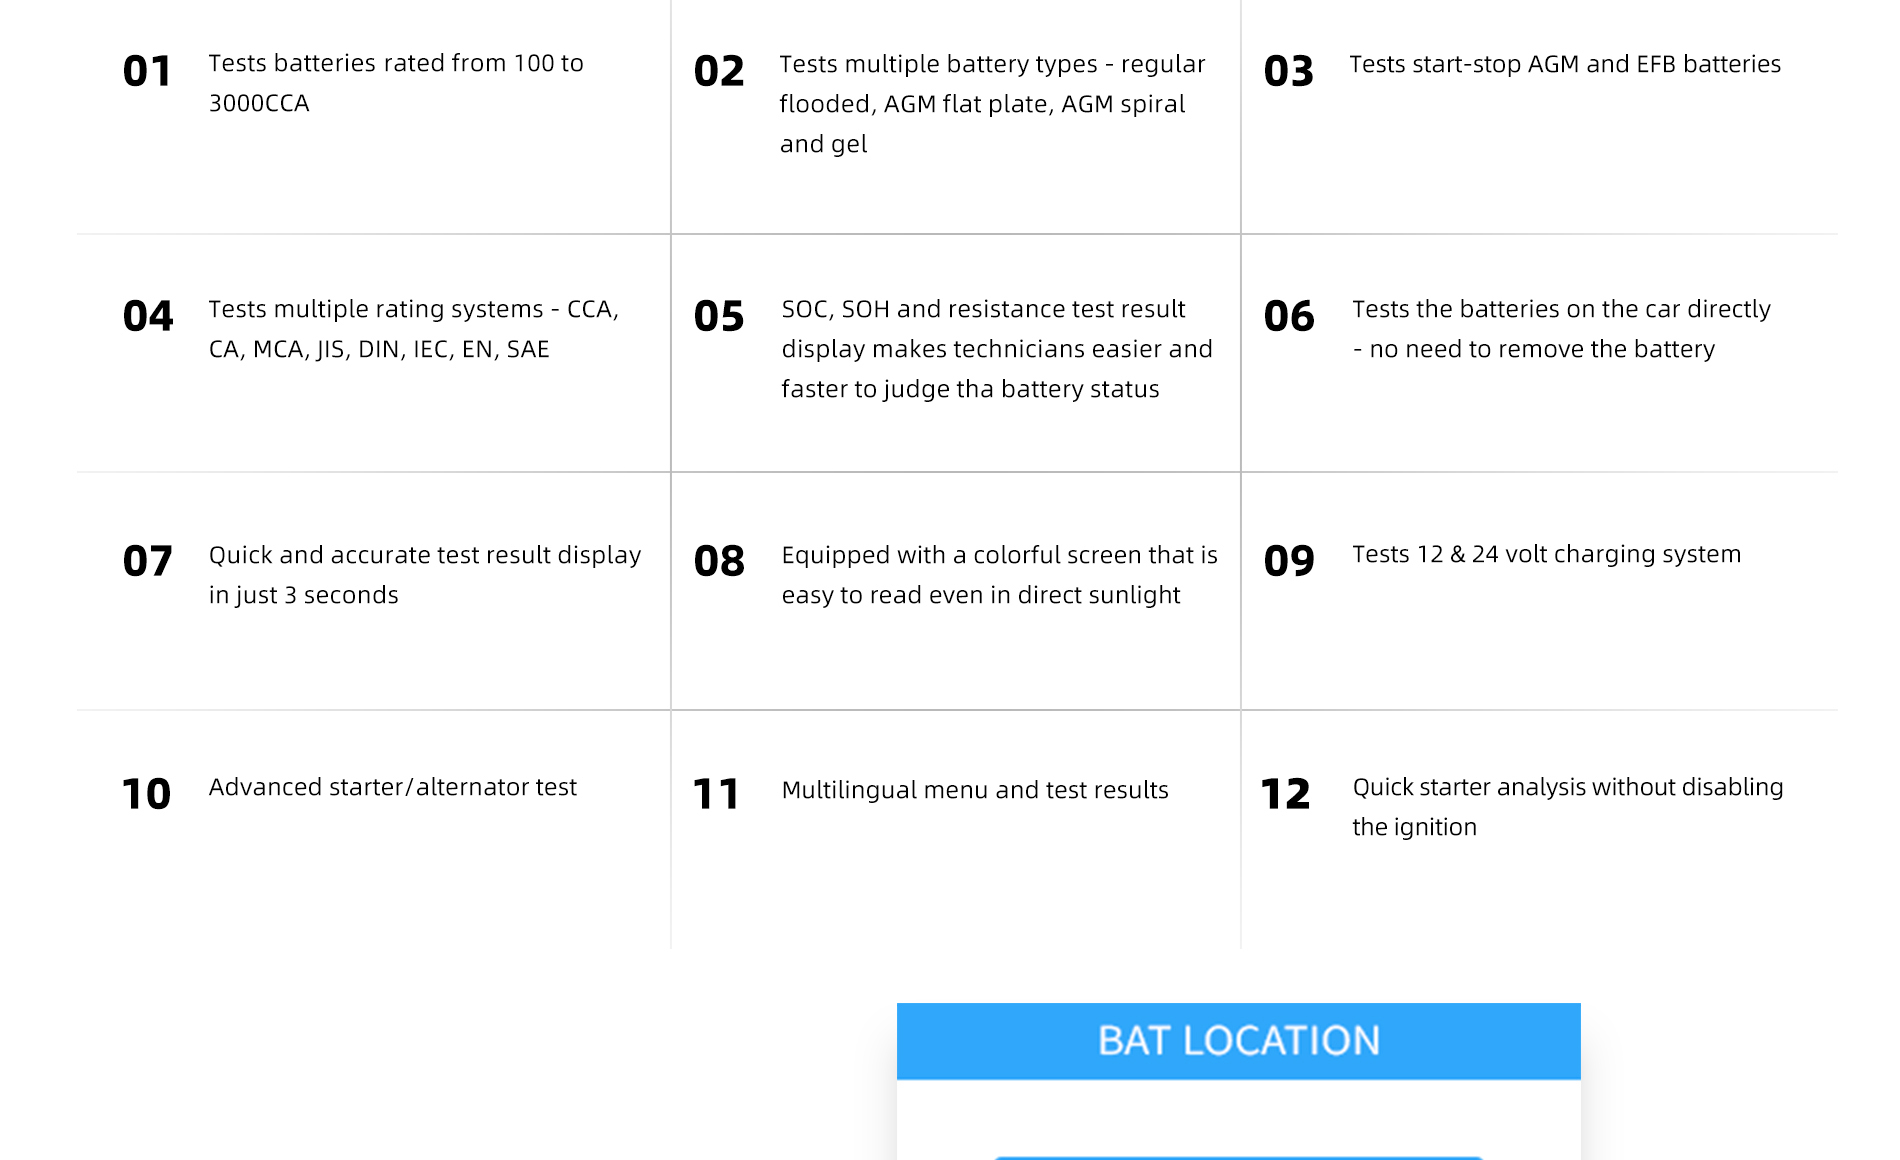Click the bold number 02
The image size is (1900, 1160).
(718, 72)
